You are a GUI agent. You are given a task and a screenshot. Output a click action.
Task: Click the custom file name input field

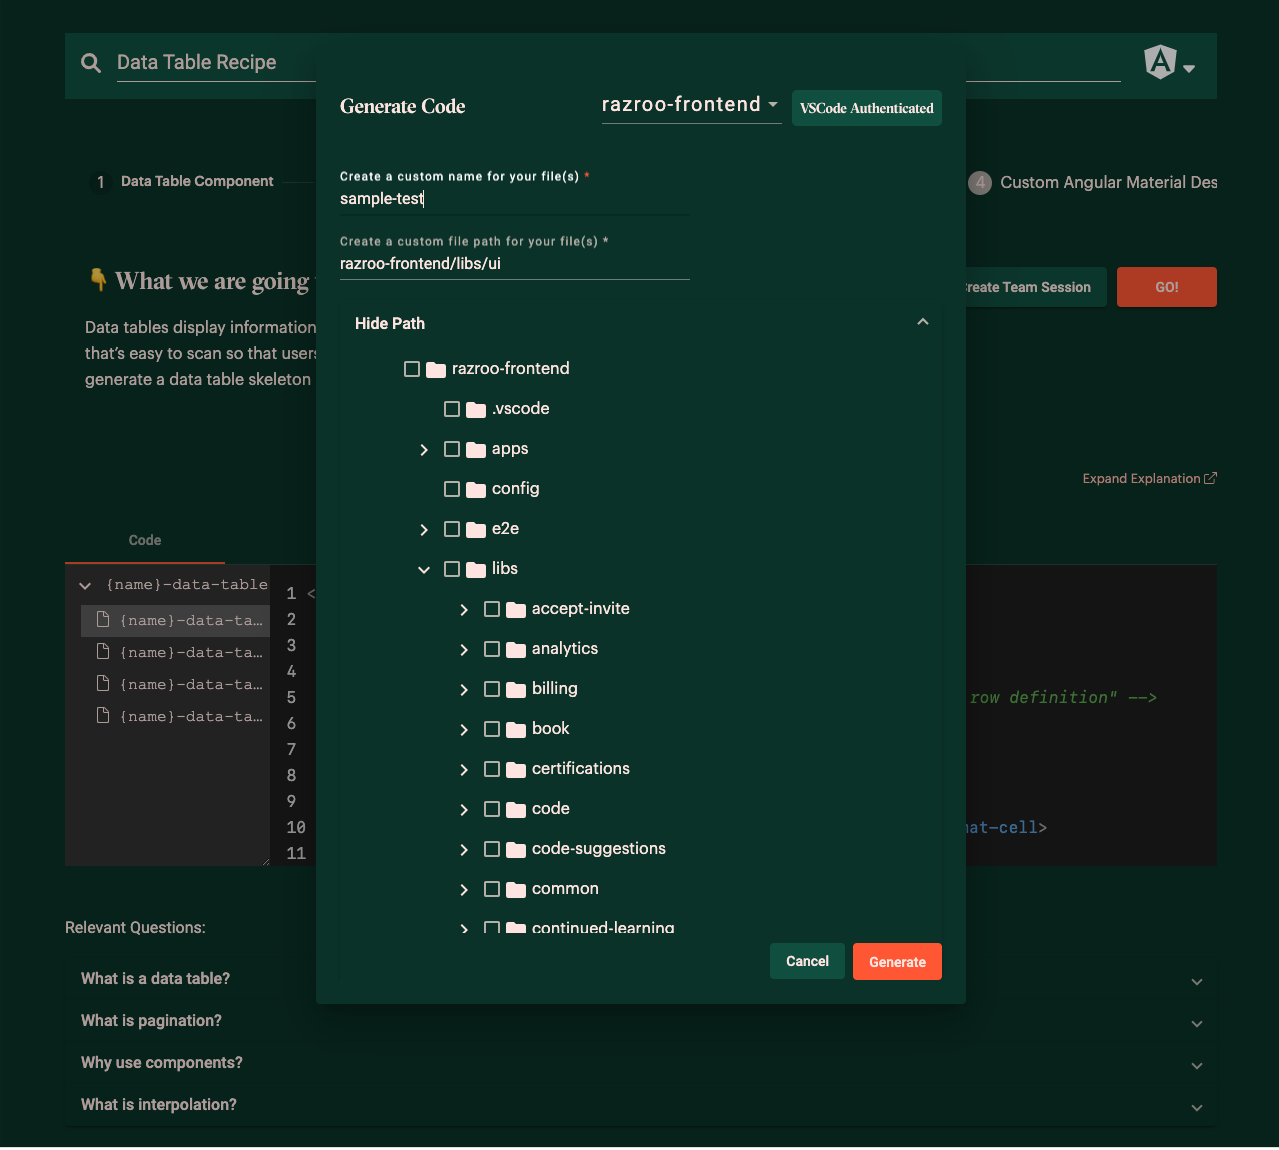(x=515, y=199)
